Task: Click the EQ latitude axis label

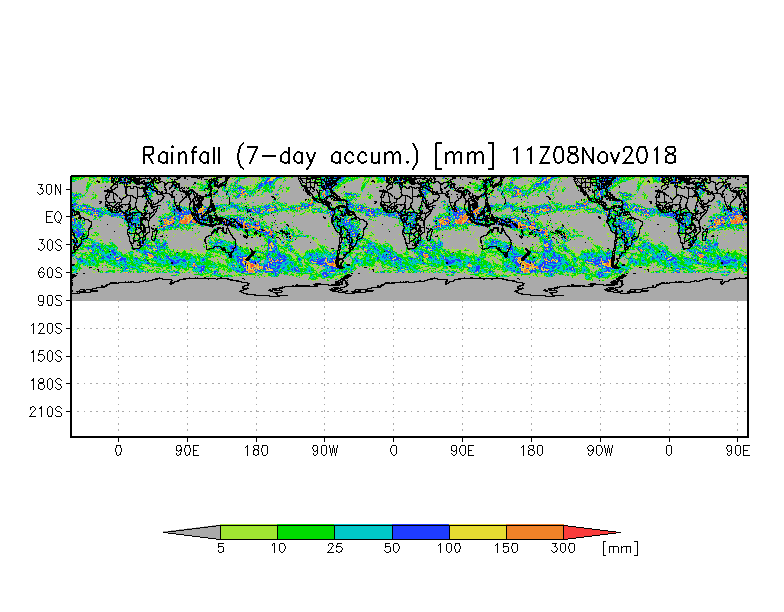Action: pos(54,218)
